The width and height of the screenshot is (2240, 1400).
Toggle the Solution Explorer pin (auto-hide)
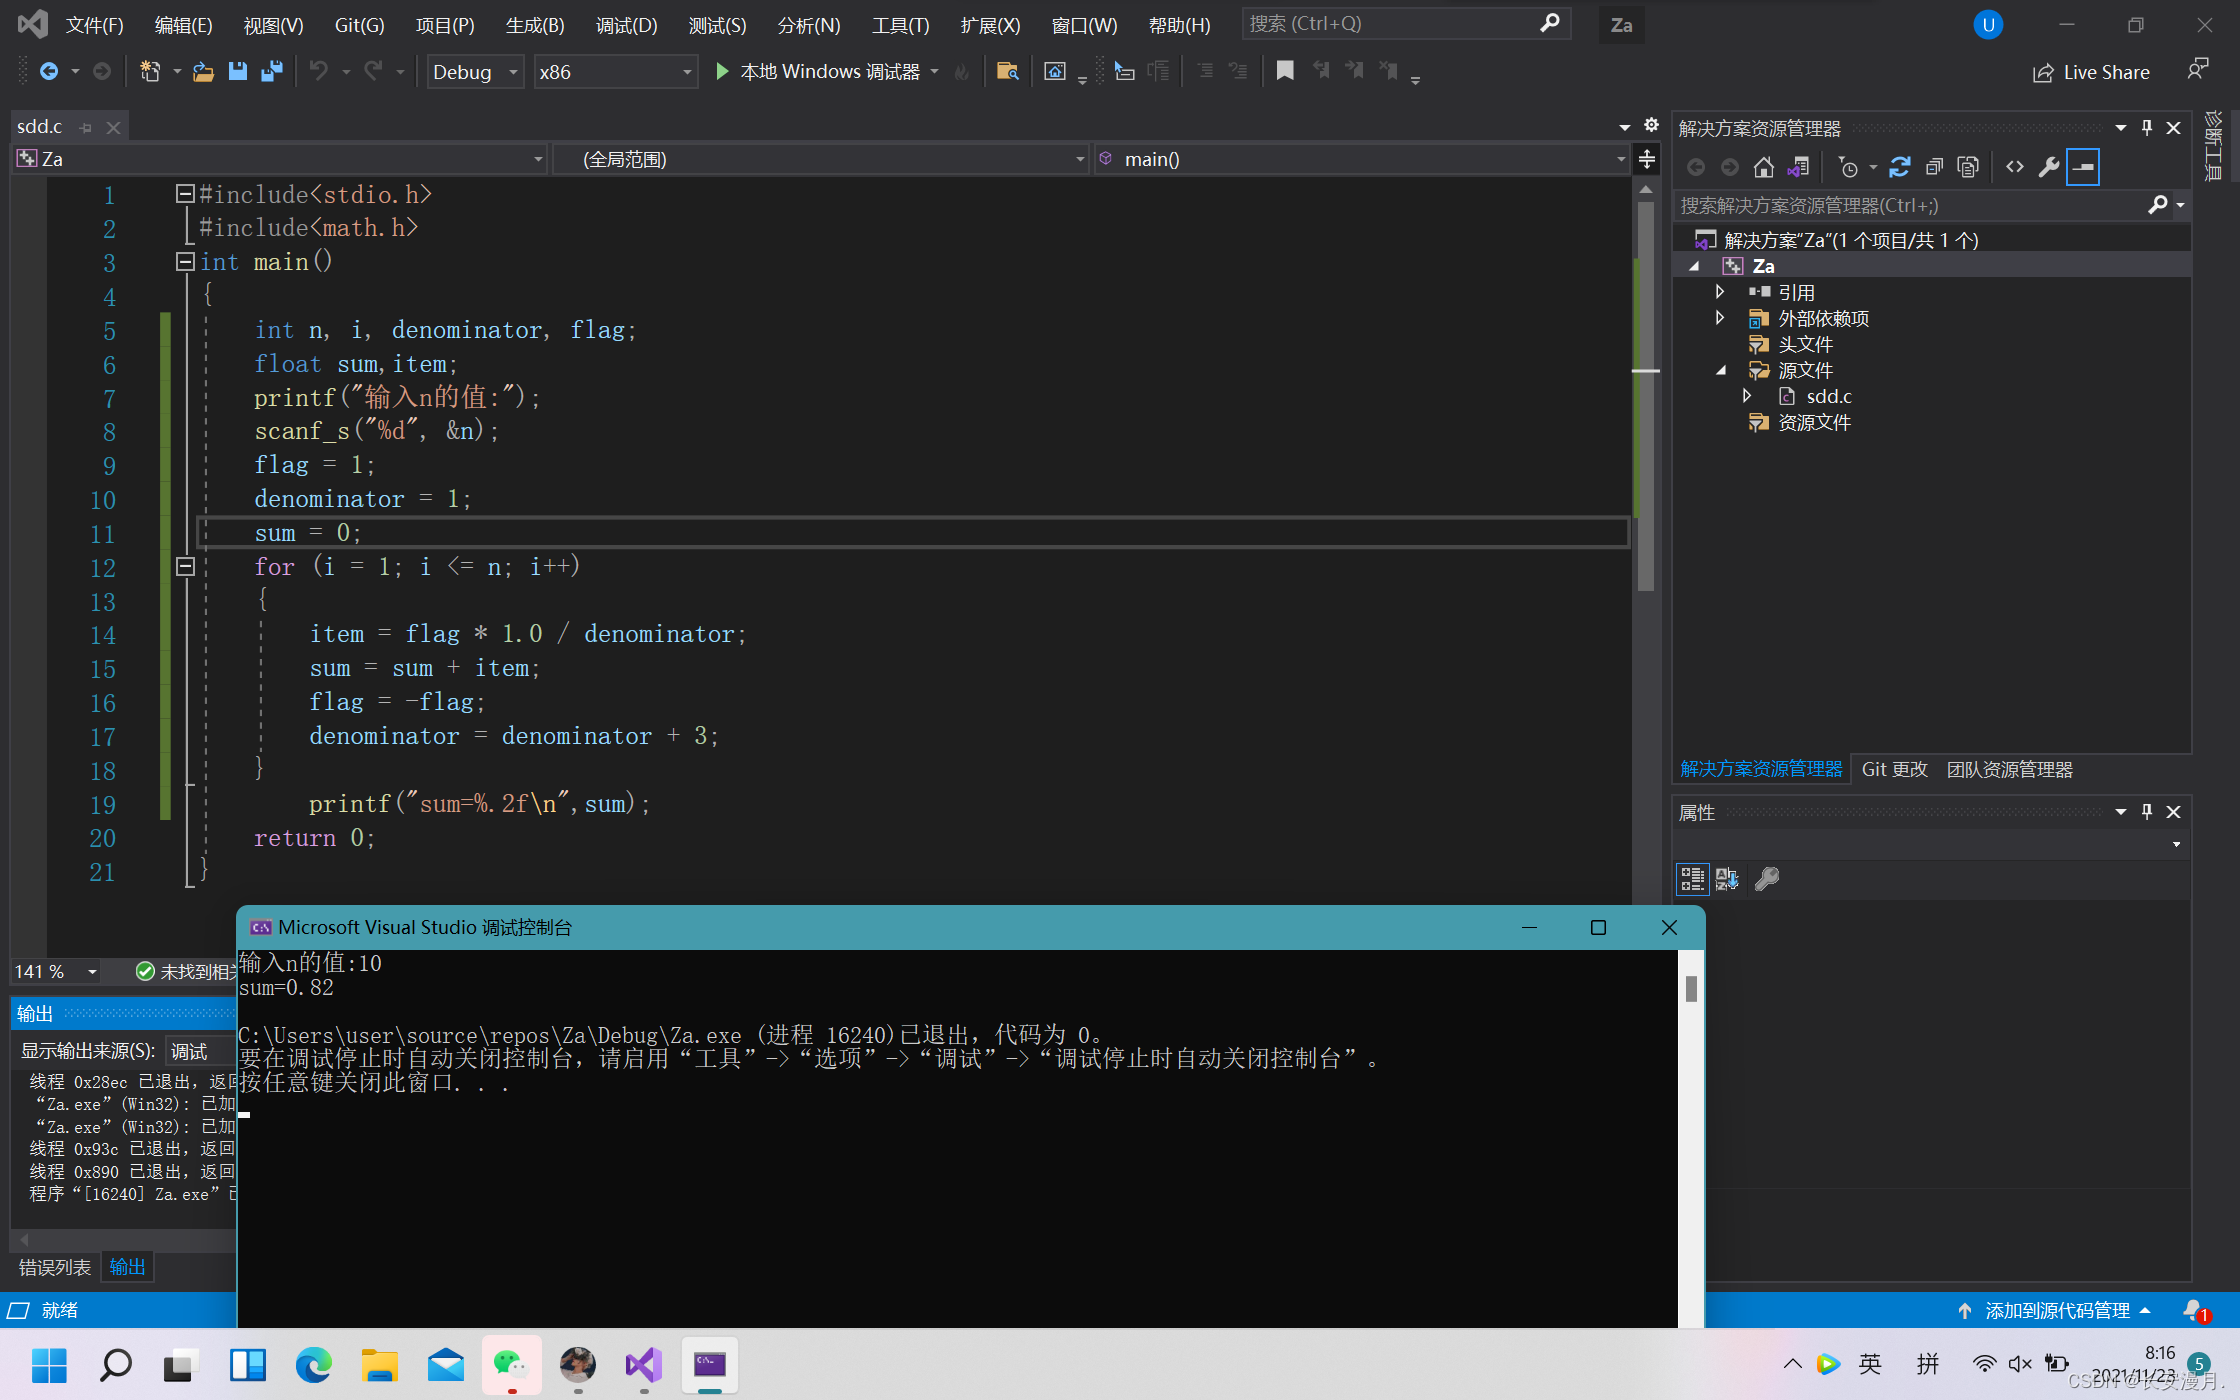2146,128
